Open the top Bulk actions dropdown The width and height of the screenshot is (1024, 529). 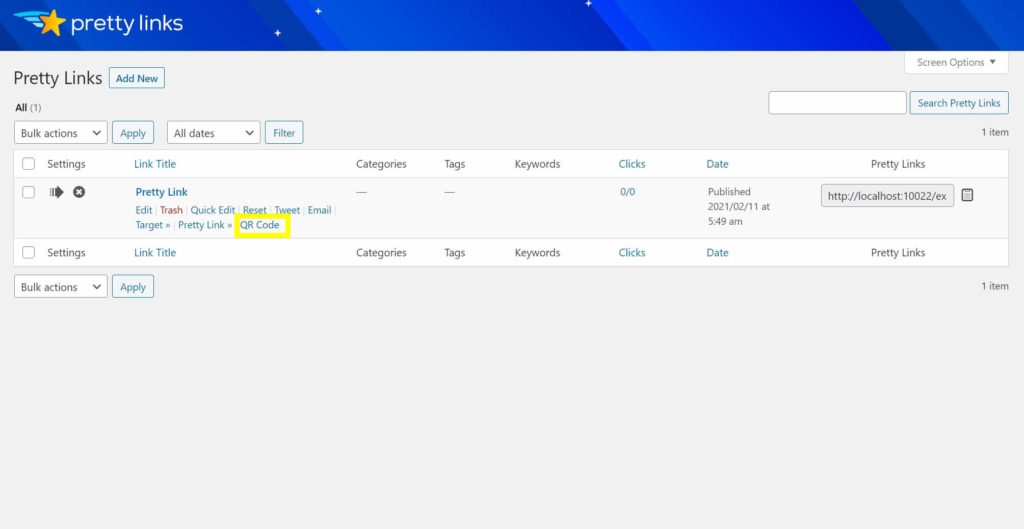pos(60,133)
